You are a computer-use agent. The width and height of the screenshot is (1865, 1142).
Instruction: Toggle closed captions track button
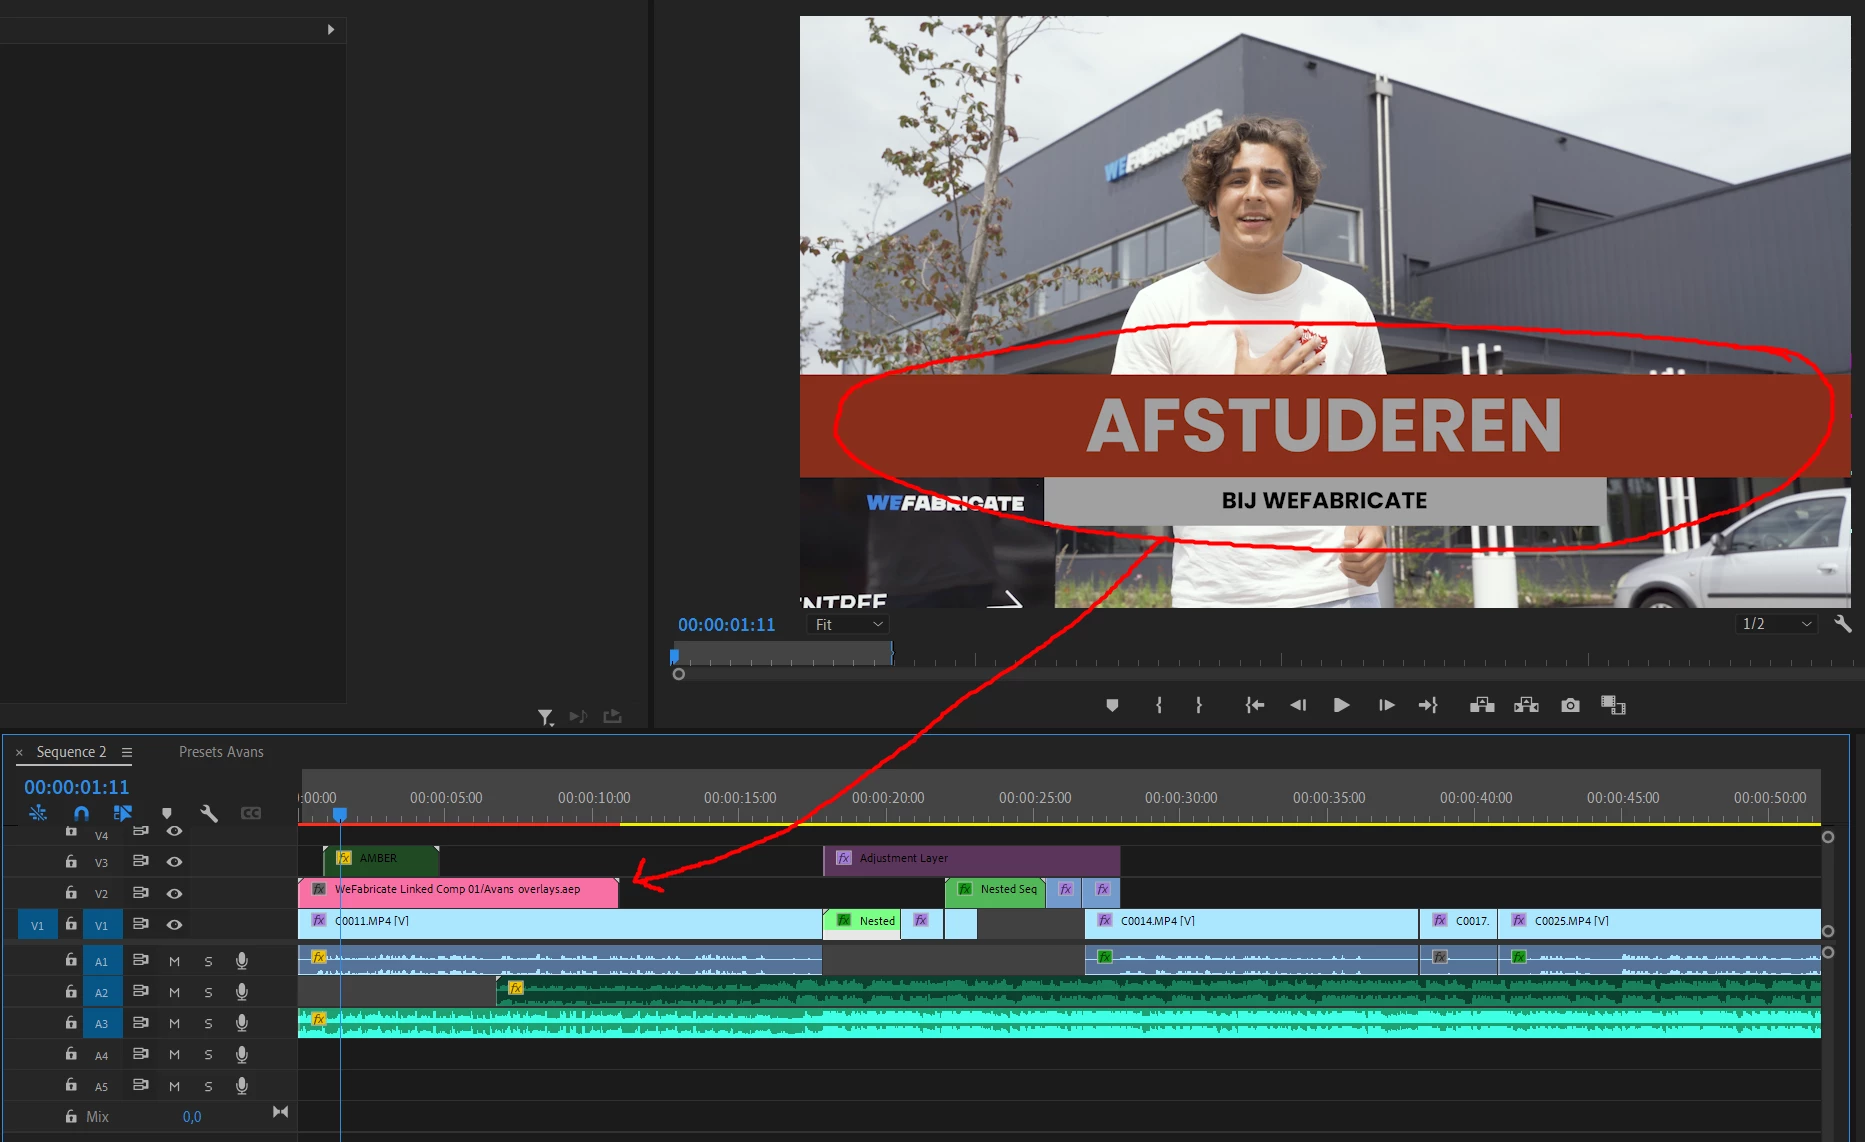(x=251, y=813)
